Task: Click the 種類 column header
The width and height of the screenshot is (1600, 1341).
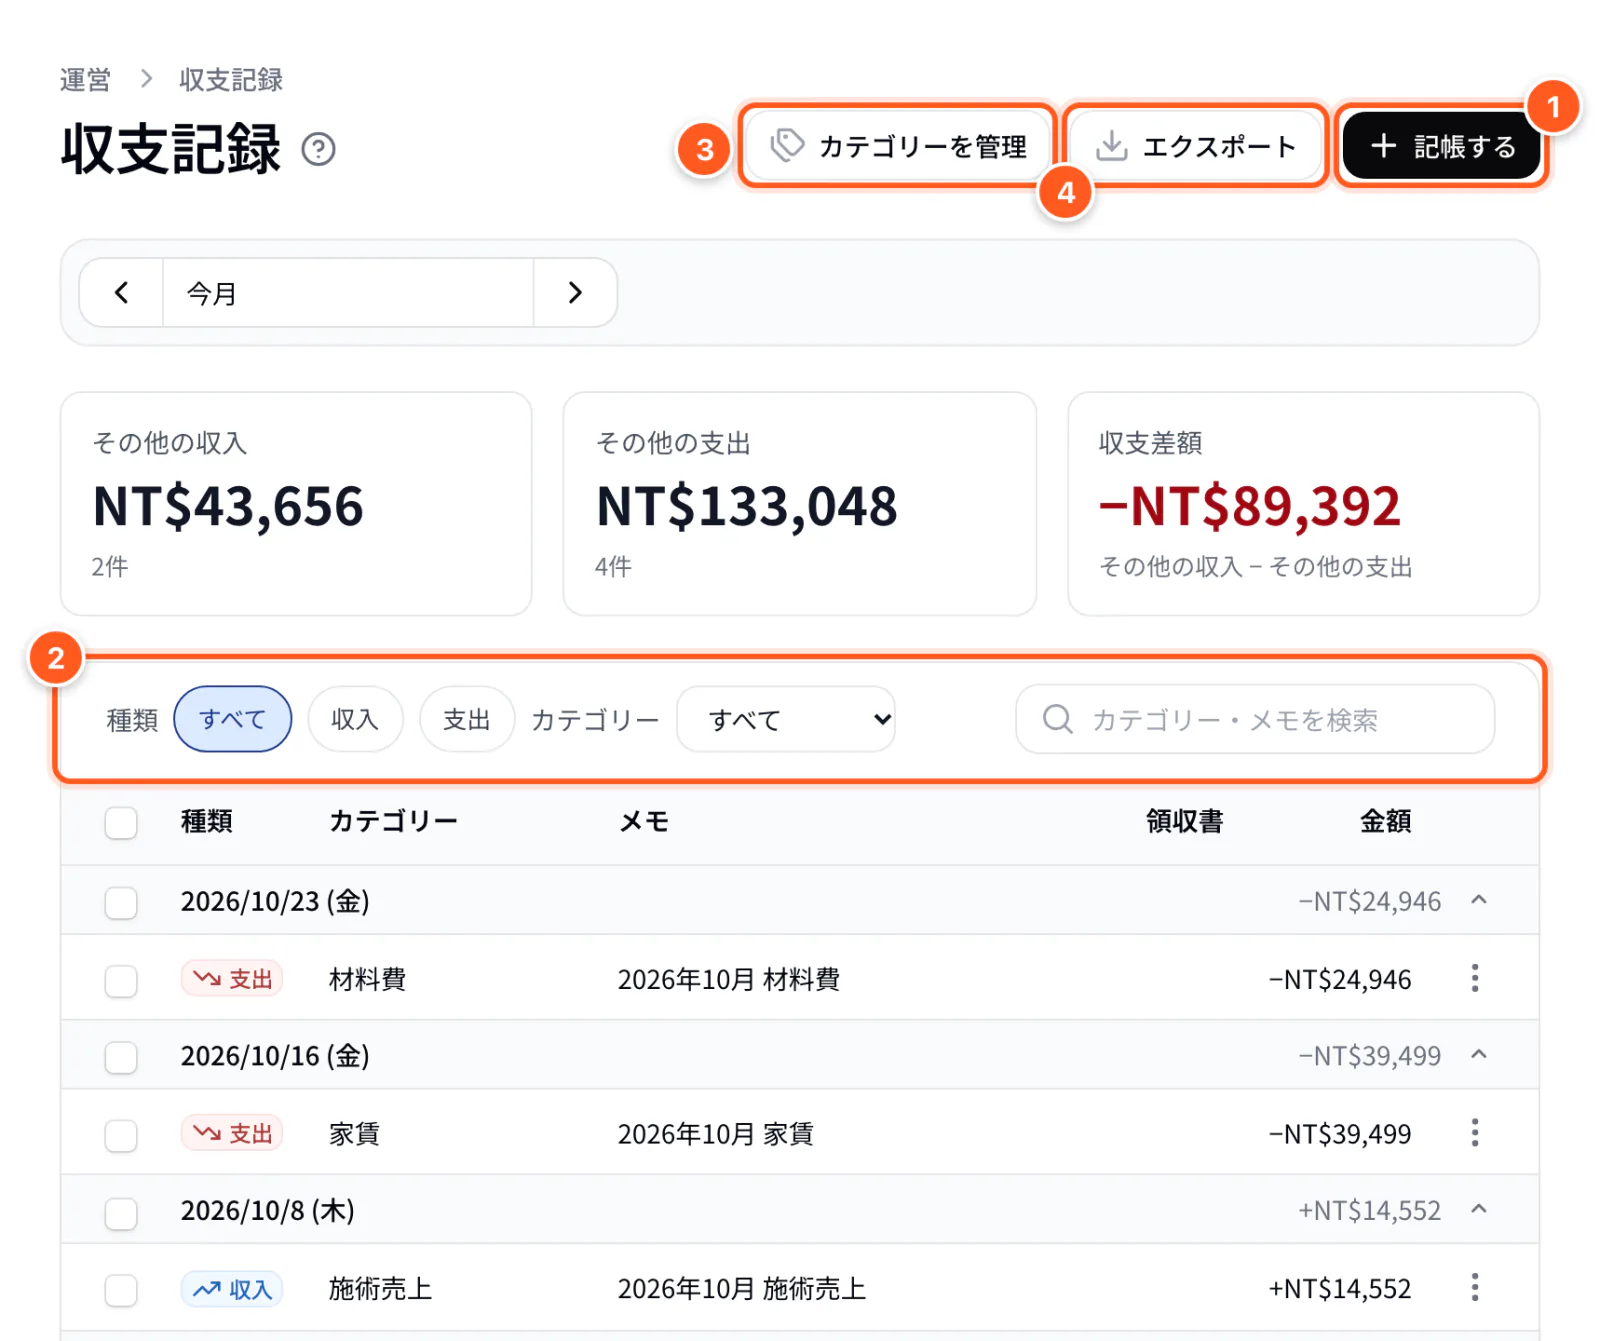Action: point(207,822)
